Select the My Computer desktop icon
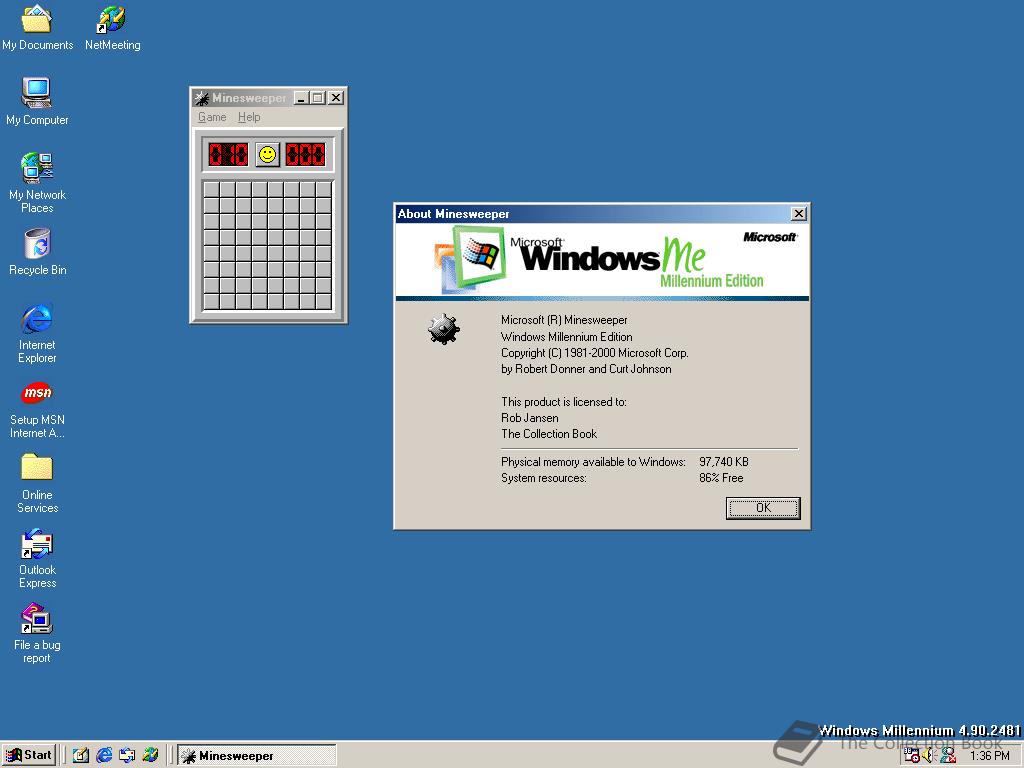Screen dimensions: 1024x768 point(37,101)
